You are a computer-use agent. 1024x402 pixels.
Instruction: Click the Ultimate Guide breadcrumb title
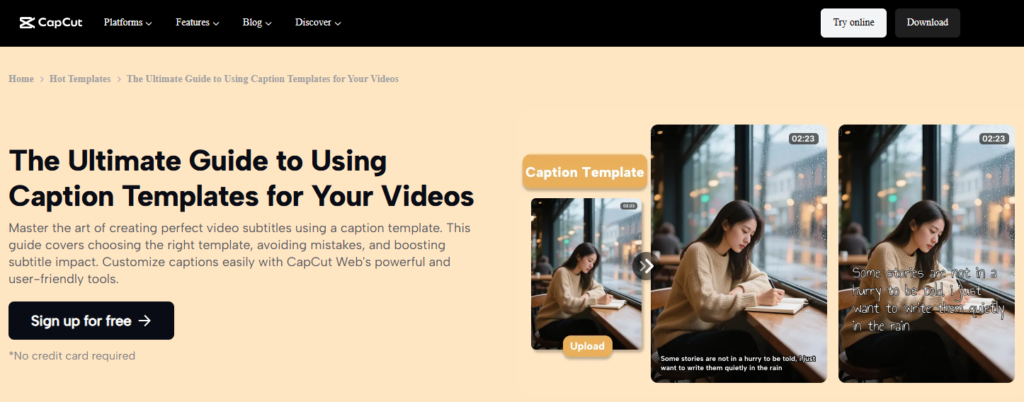tap(263, 79)
